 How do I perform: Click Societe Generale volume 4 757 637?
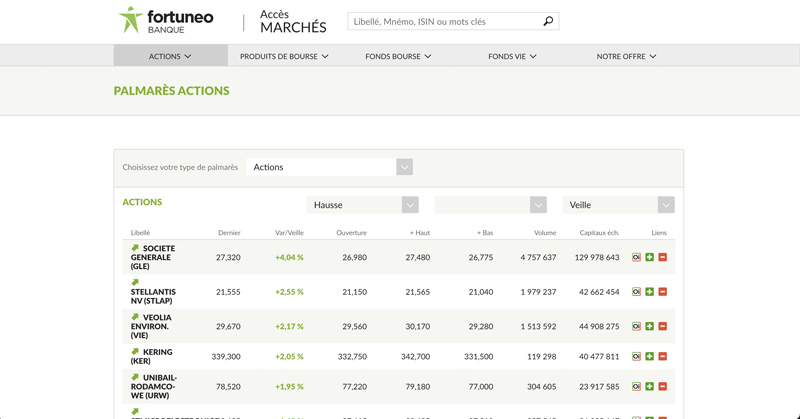[538, 257]
